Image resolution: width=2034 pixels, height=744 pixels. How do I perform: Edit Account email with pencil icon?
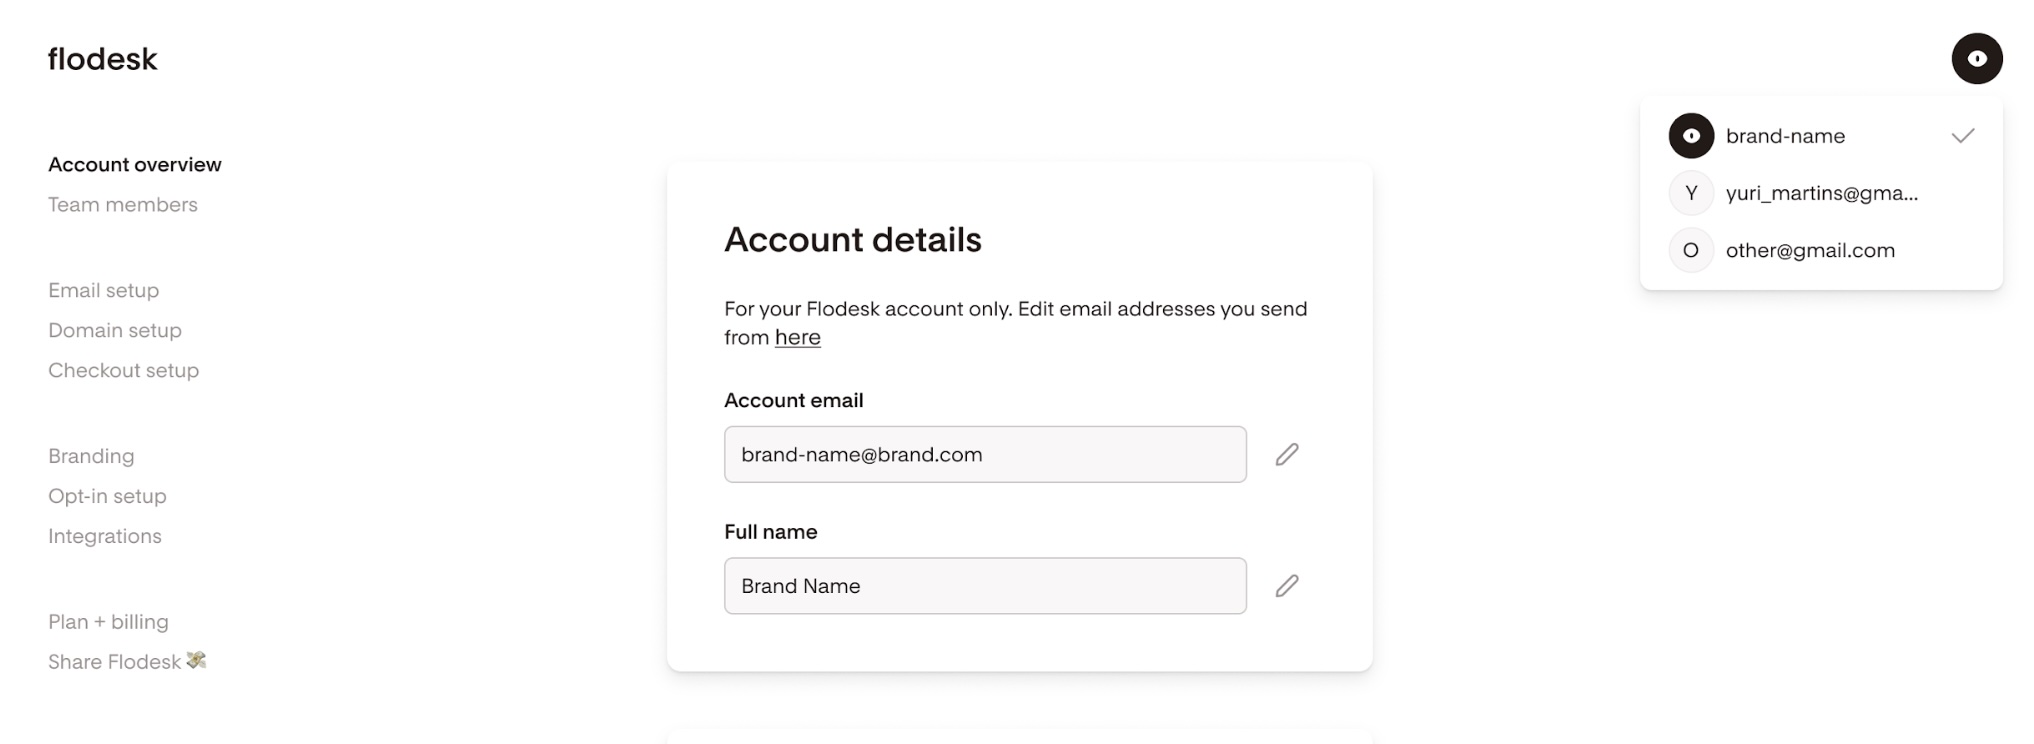pyautogui.click(x=1287, y=454)
